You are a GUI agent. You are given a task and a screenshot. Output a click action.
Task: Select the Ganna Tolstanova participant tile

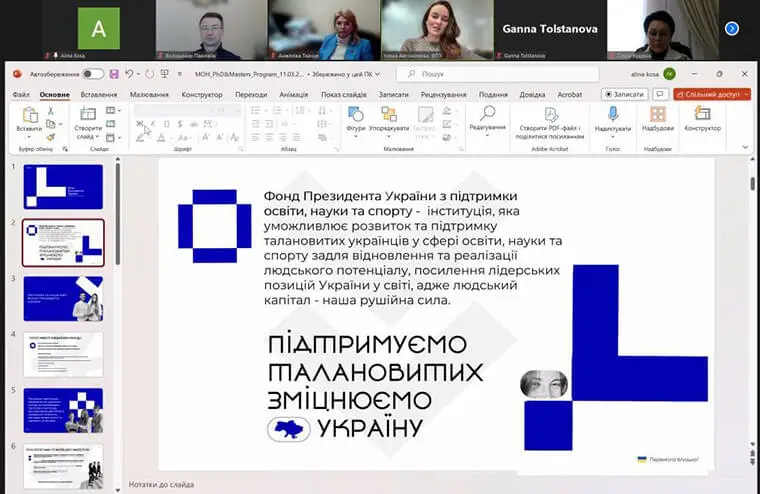(550, 30)
